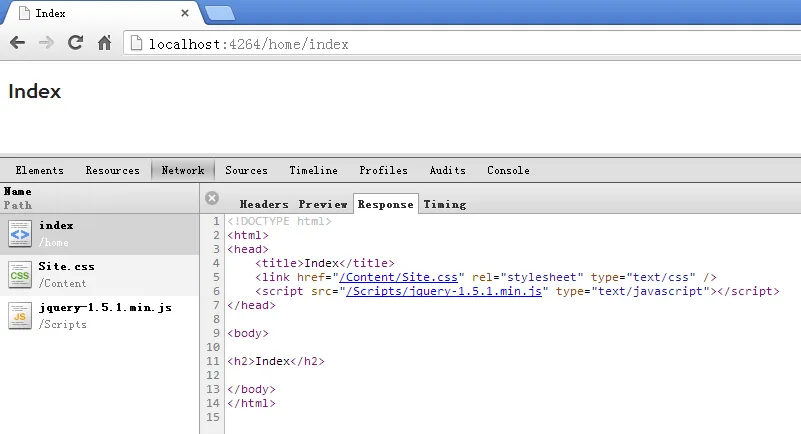Click the closing </head> tag line
Image resolution: width=801 pixels, height=434 pixels.
(x=251, y=305)
